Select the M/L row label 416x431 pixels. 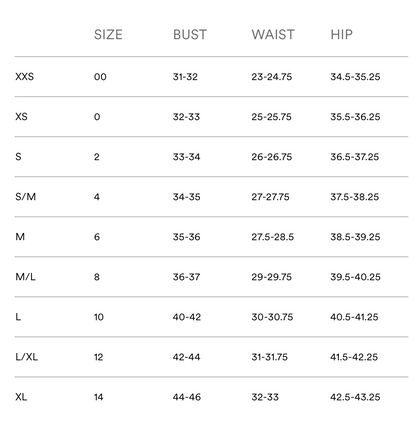(x=25, y=277)
